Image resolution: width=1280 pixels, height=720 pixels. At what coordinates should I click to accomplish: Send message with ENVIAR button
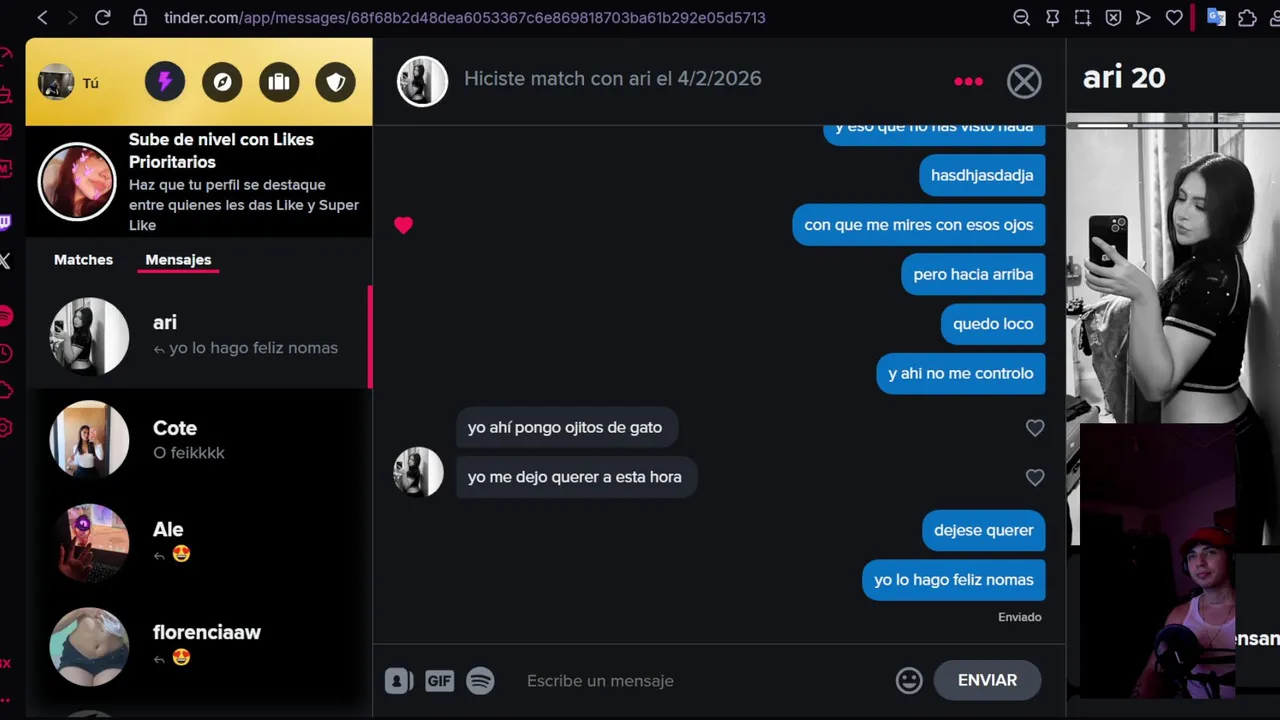click(987, 680)
